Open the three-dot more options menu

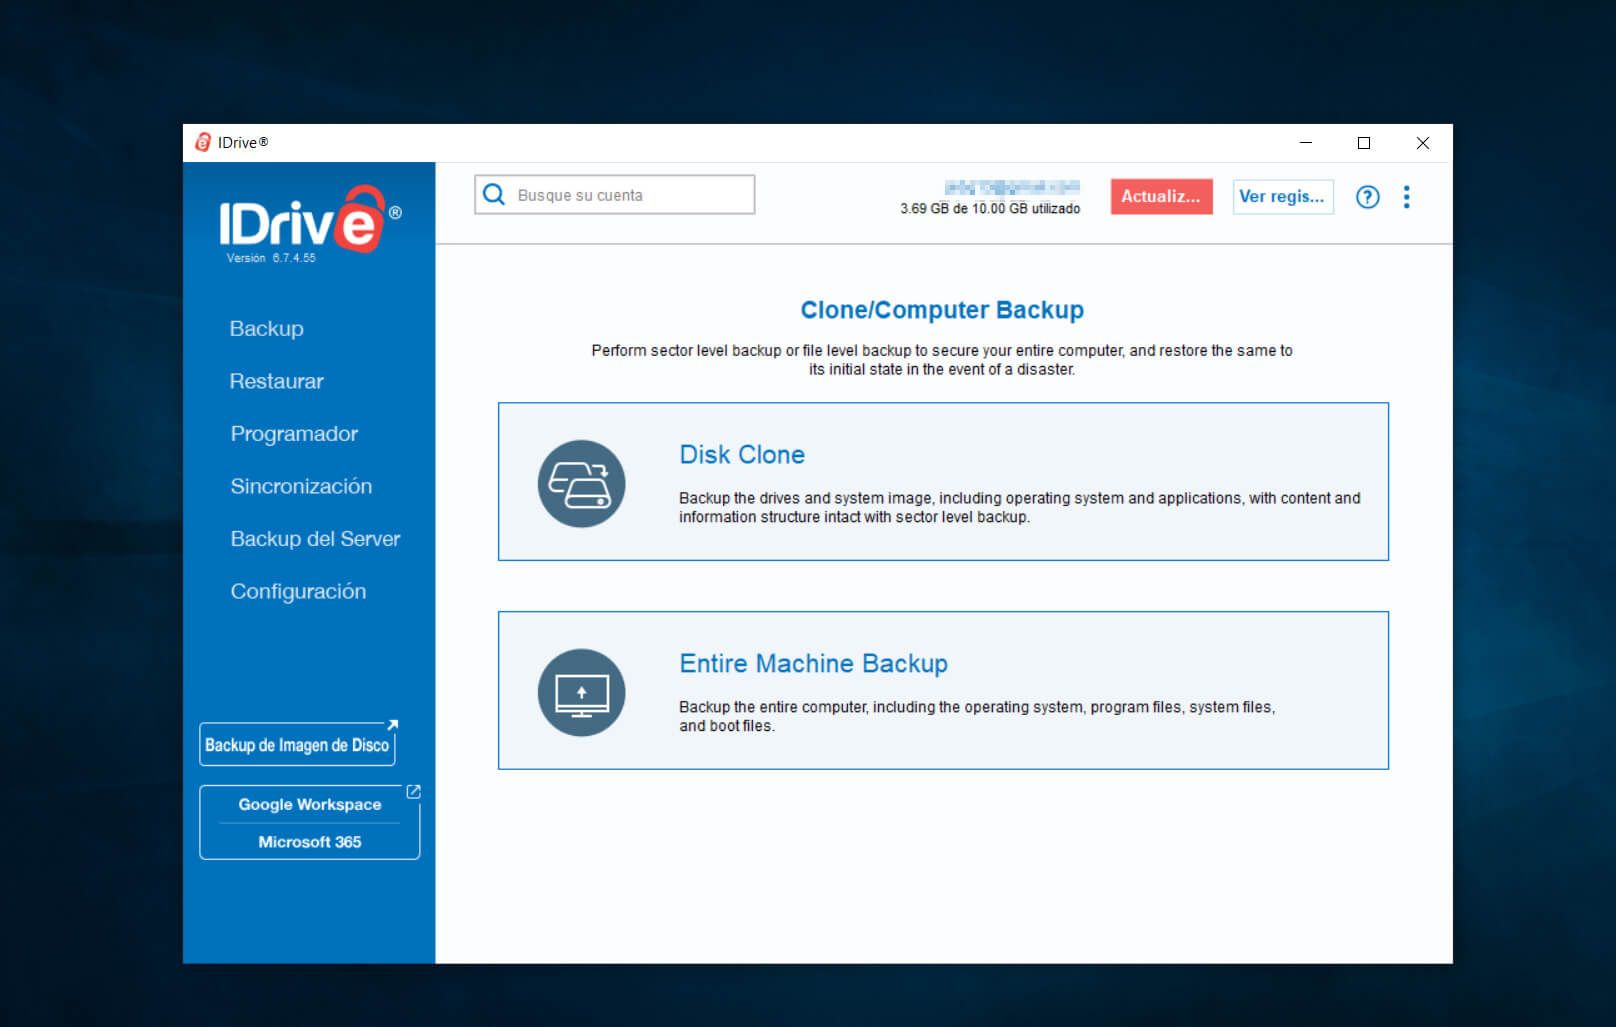tap(1407, 197)
